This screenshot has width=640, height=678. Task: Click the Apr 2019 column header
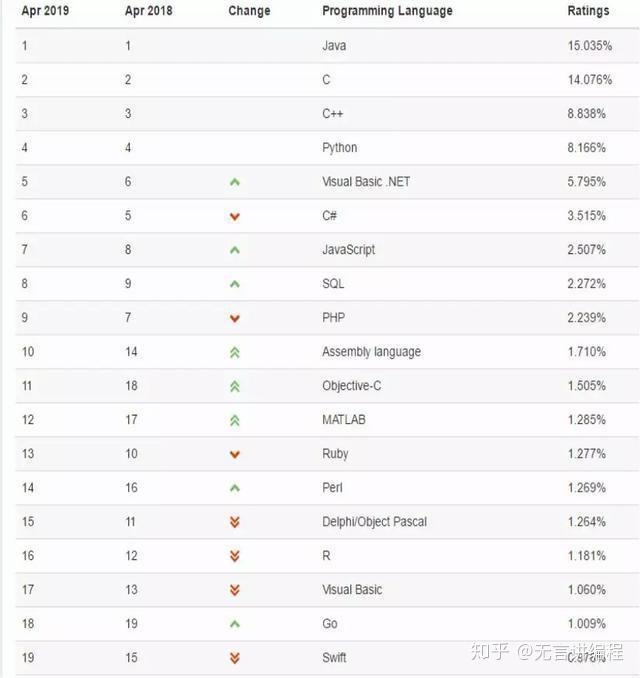pos(45,11)
